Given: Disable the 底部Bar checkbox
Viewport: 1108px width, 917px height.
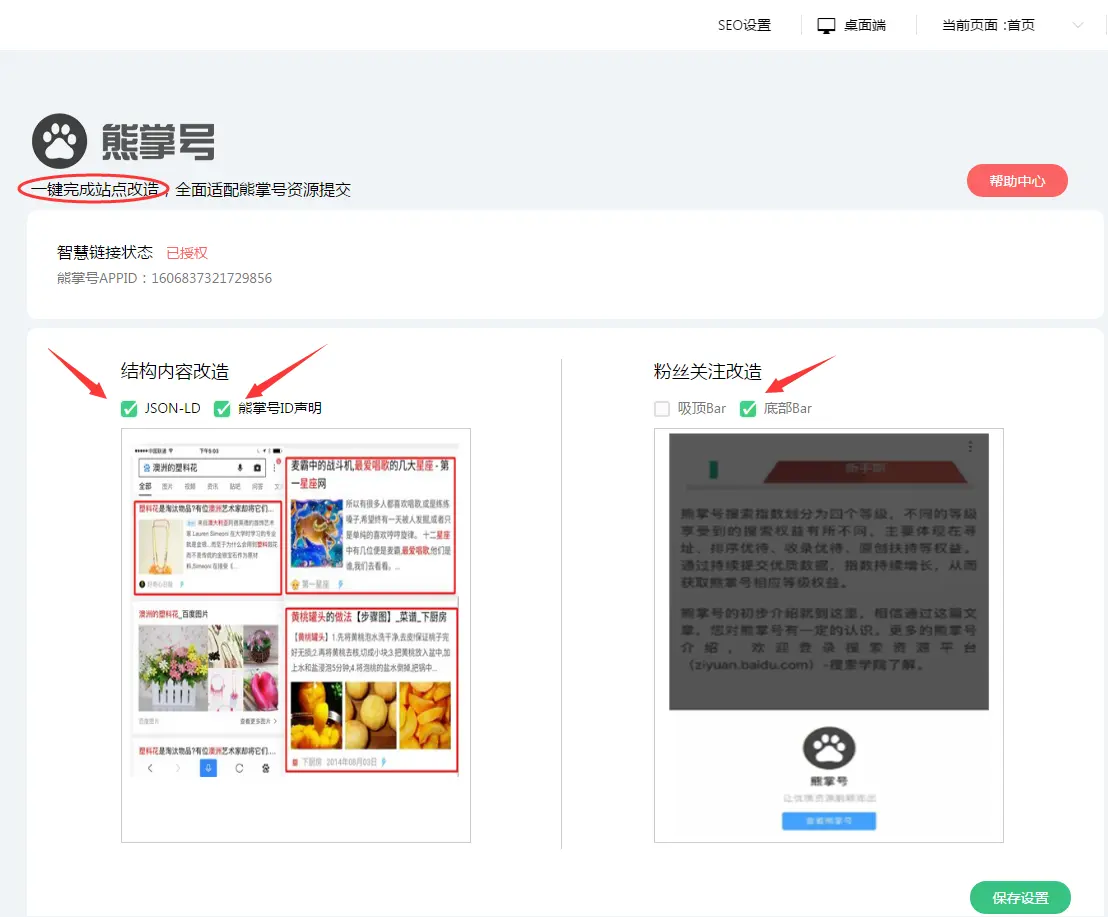Looking at the screenshot, I should click(748, 408).
